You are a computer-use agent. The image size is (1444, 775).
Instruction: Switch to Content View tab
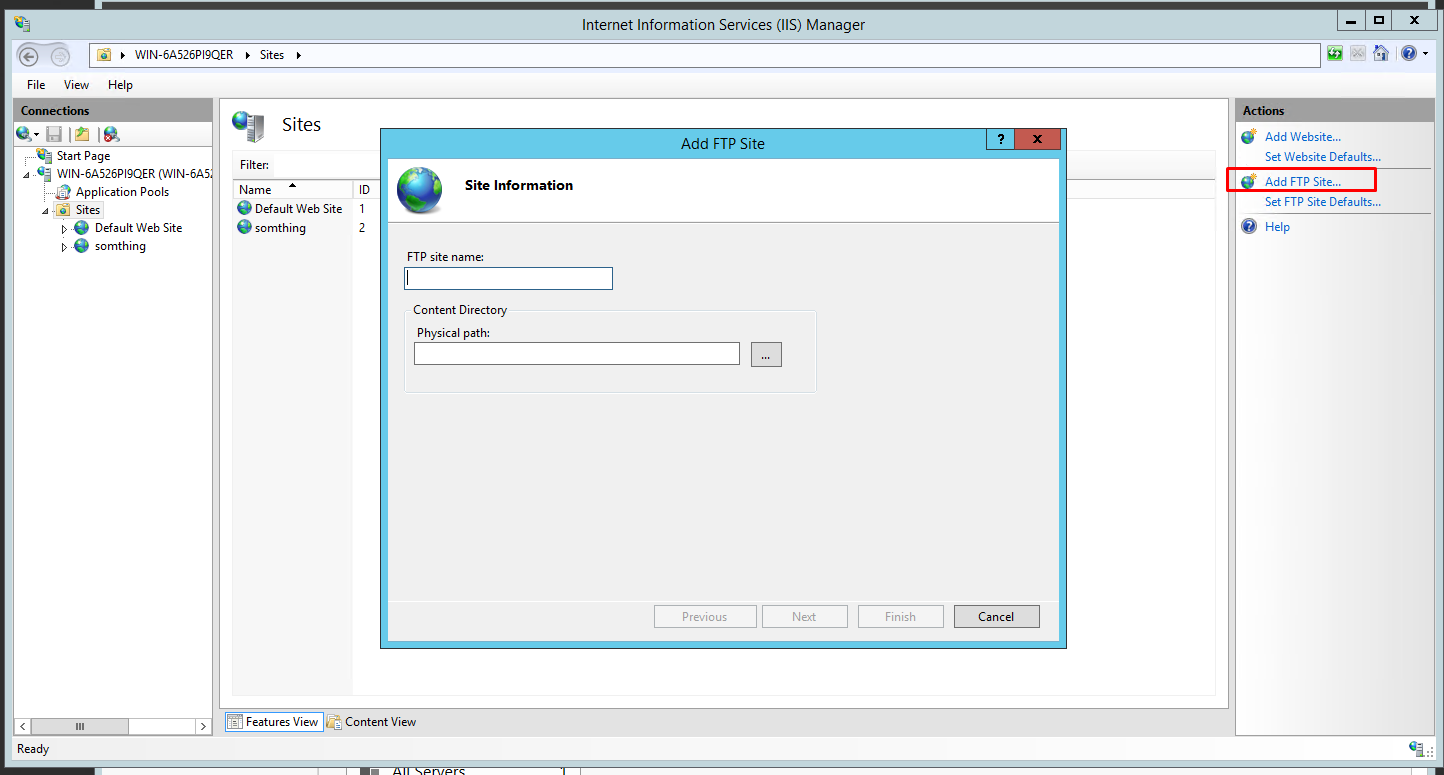click(x=372, y=721)
